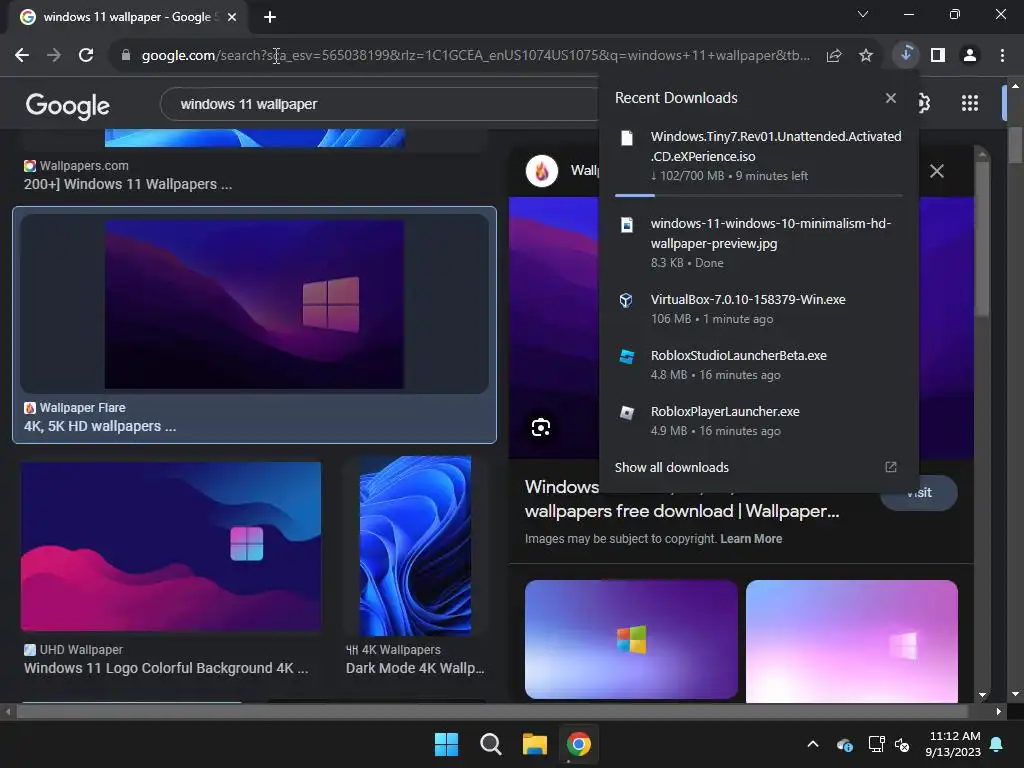Click the RobloxStudioLauncherBeta icon

click(x=627, y=357)
